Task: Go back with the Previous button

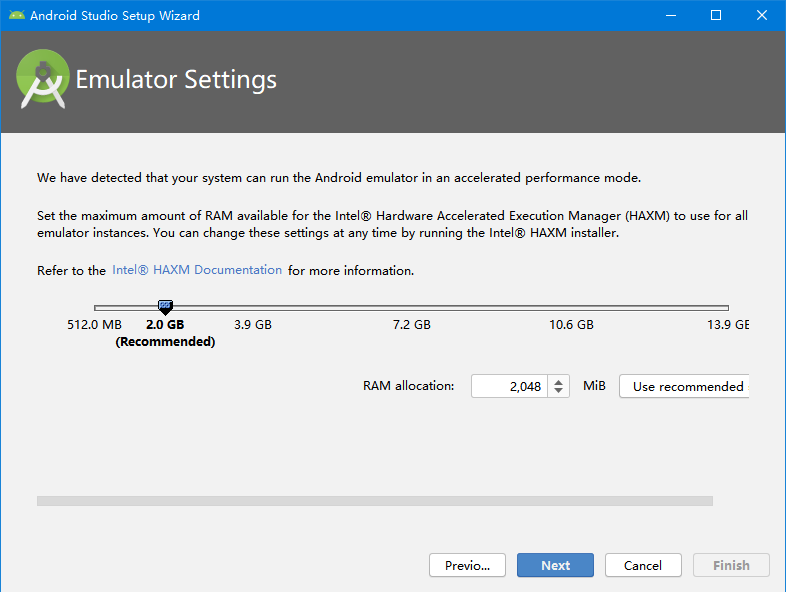Action: pos(467,565)
